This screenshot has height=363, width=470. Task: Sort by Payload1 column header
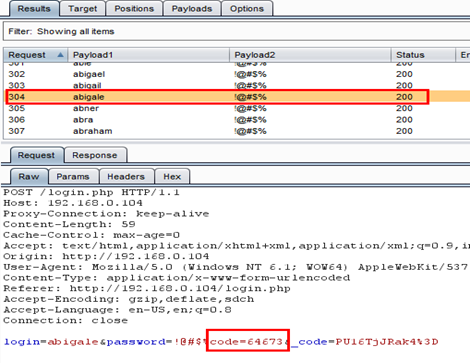pos(149,55)
